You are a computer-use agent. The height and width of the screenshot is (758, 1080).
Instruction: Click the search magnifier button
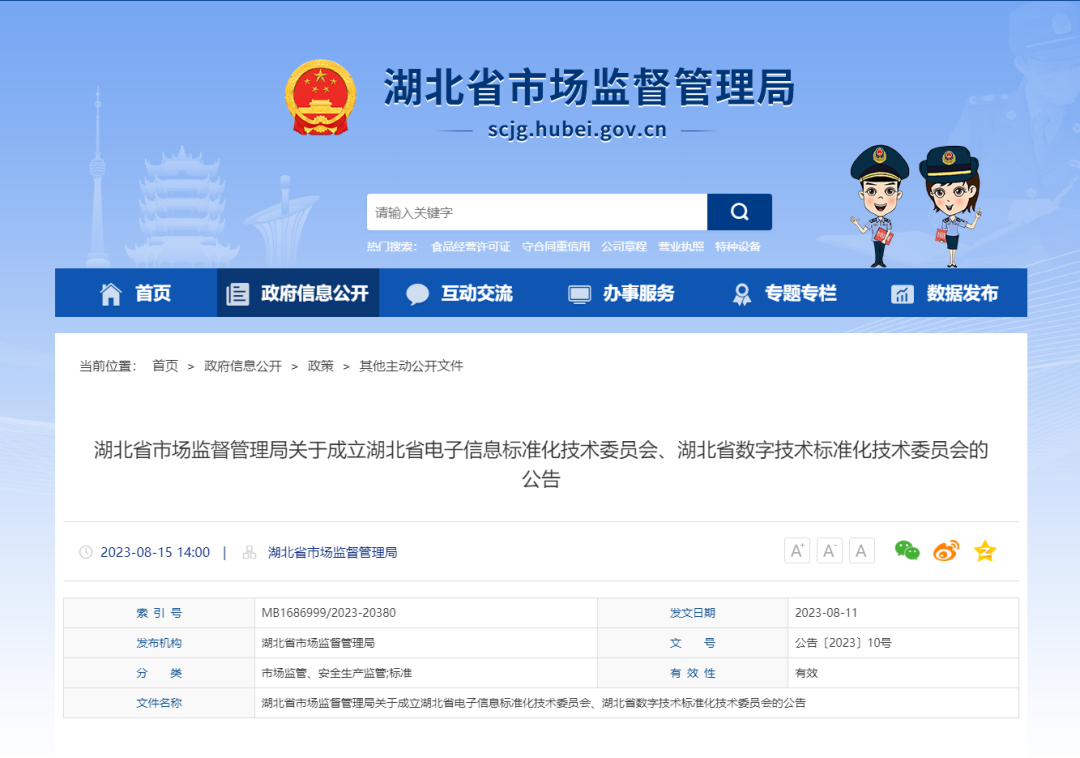point(739,212)
